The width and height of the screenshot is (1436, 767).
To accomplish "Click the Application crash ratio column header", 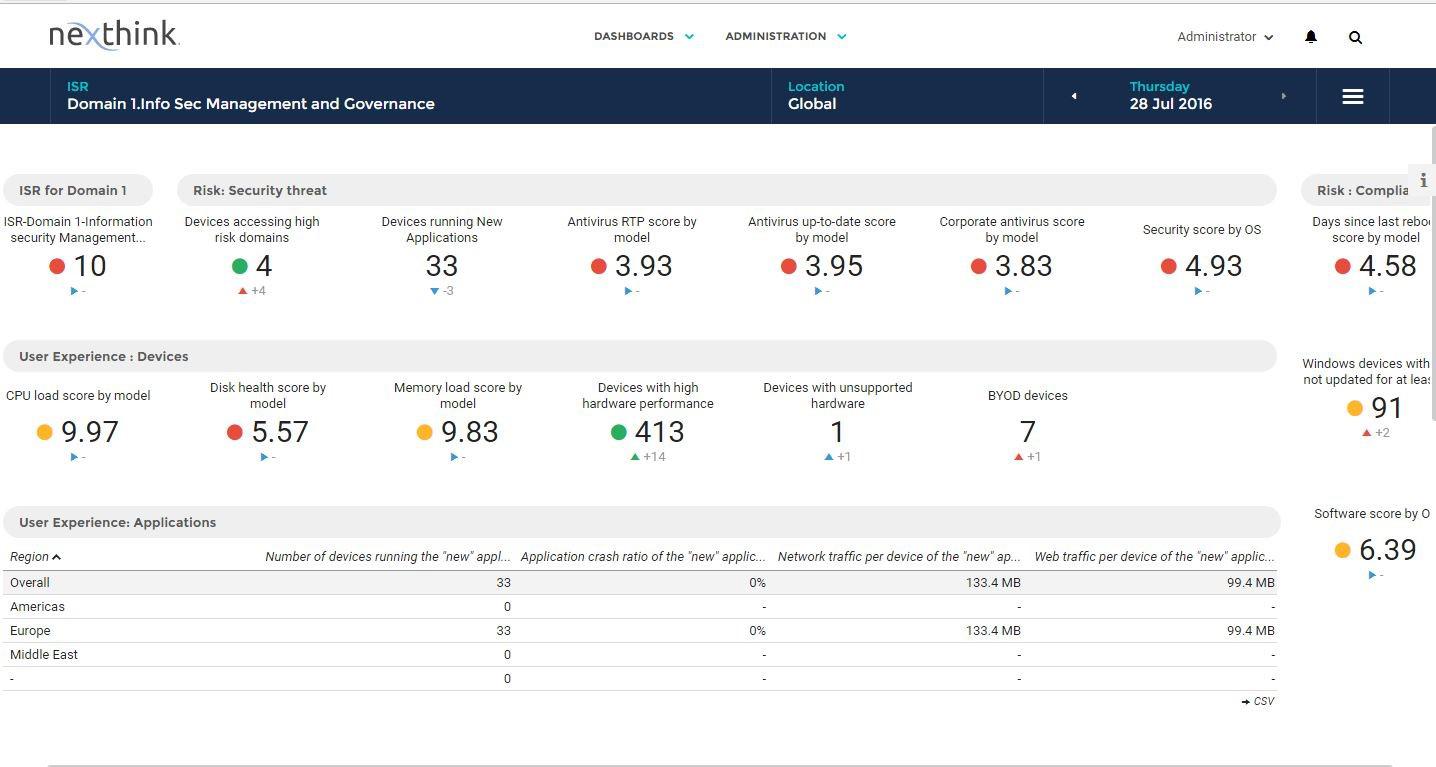I will pos(643,557).
